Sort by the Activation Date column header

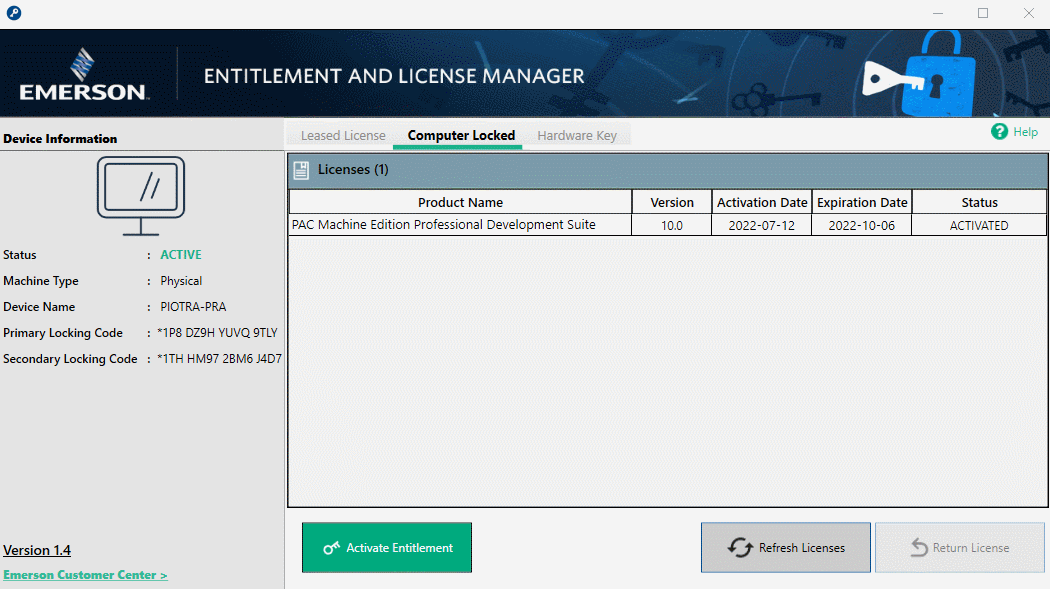click(x=762, y=202)
